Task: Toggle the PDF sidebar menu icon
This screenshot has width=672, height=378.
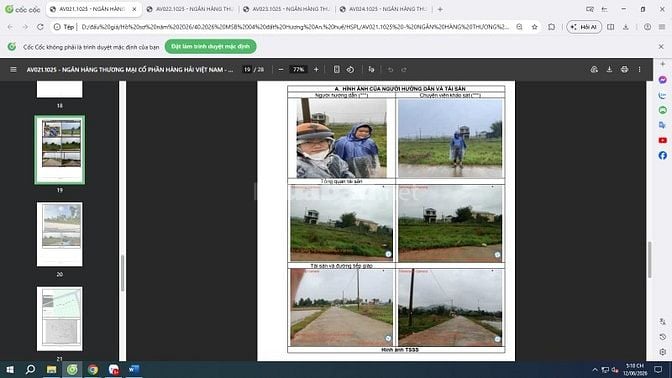Action: click(x=13, y=69)
